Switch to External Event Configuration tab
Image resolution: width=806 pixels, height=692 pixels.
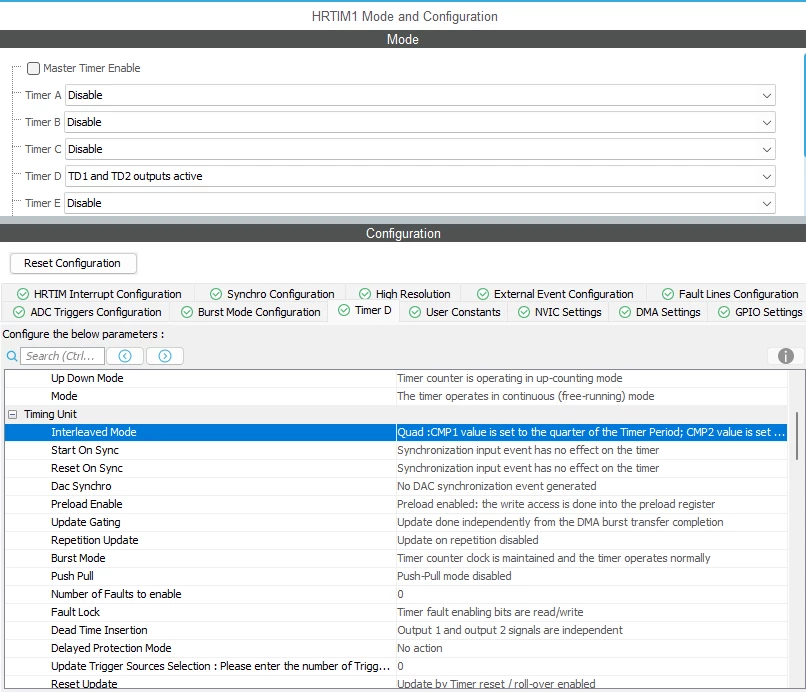tap(555, 294)
